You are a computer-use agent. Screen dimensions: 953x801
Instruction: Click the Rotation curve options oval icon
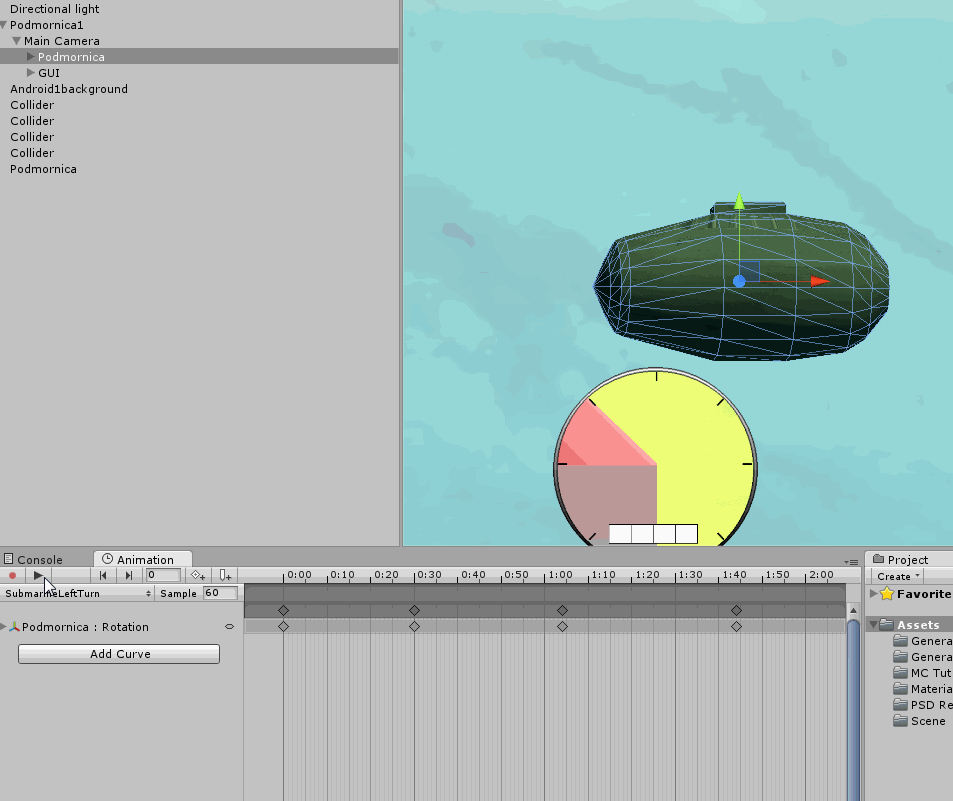[229, 627]
